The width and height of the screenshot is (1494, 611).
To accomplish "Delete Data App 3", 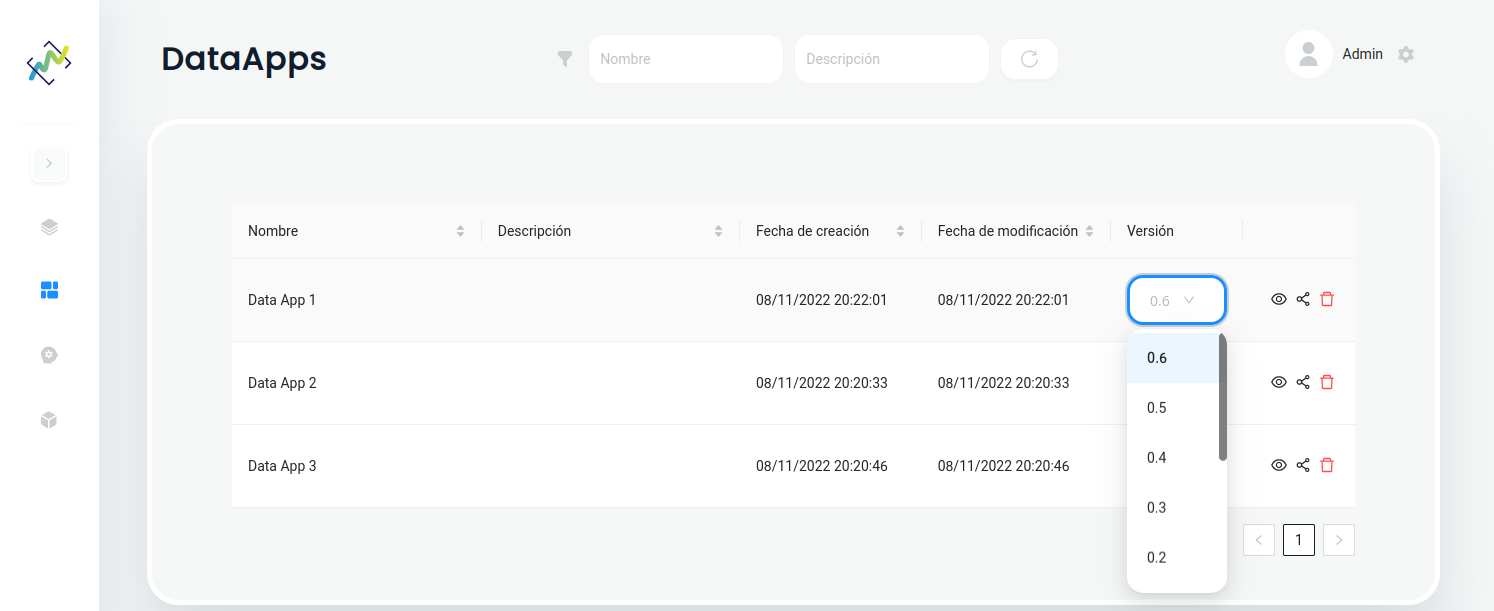I will pos(1327,465).
